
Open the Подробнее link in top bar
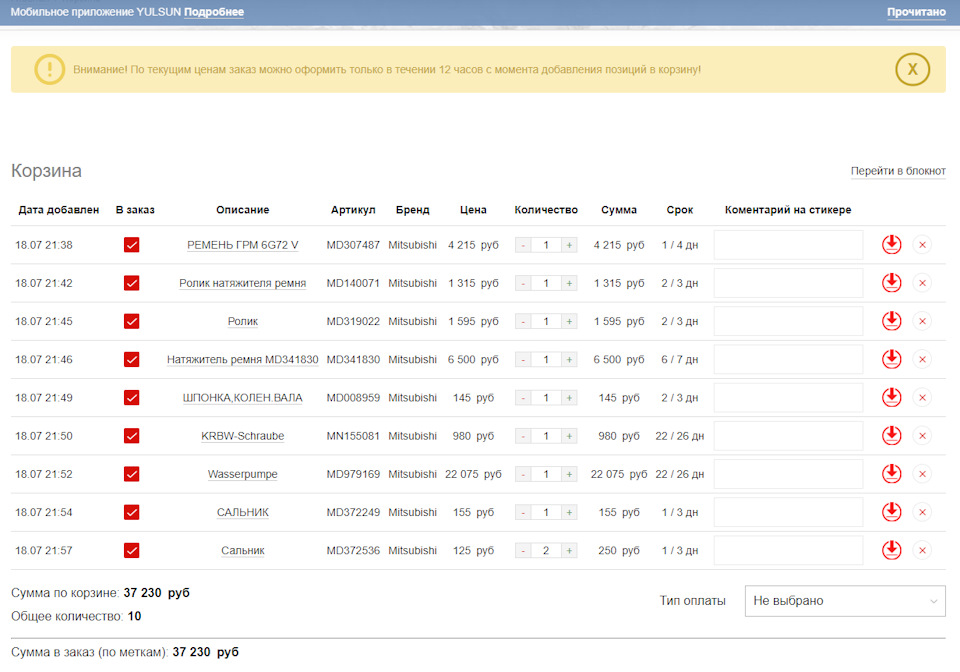coord(214,12)
